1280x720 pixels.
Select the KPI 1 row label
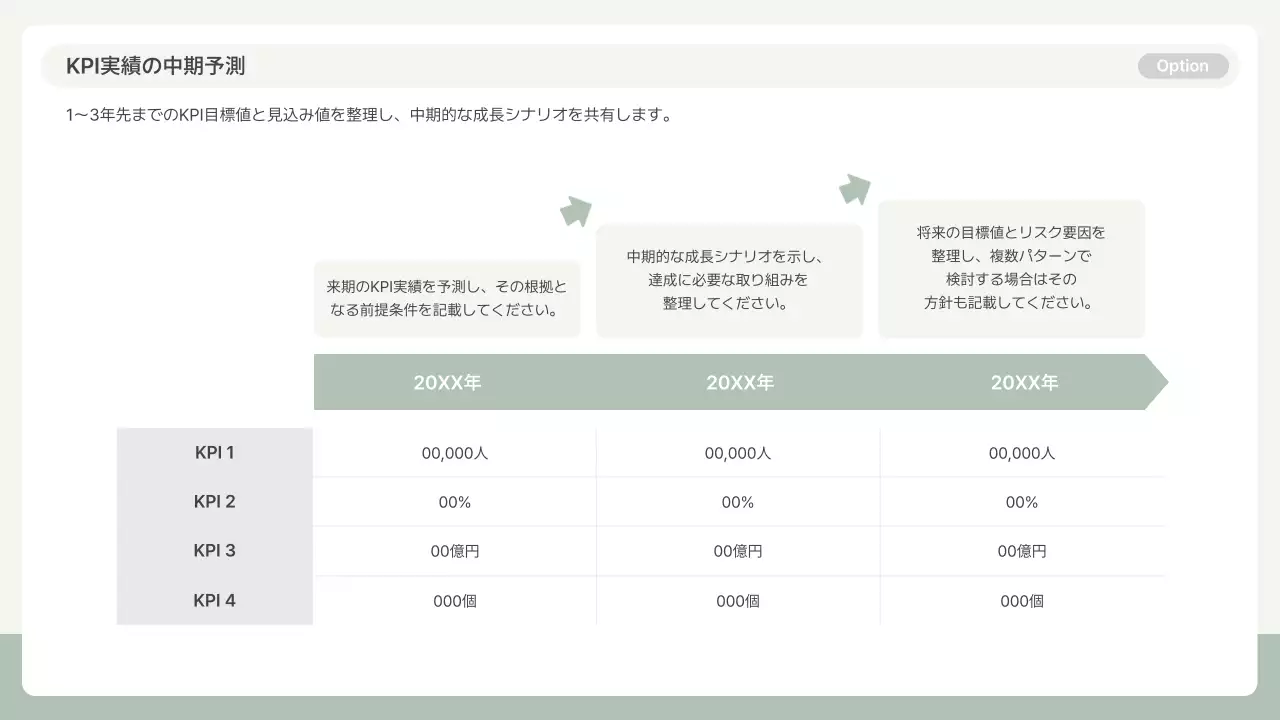pos(215,452)
